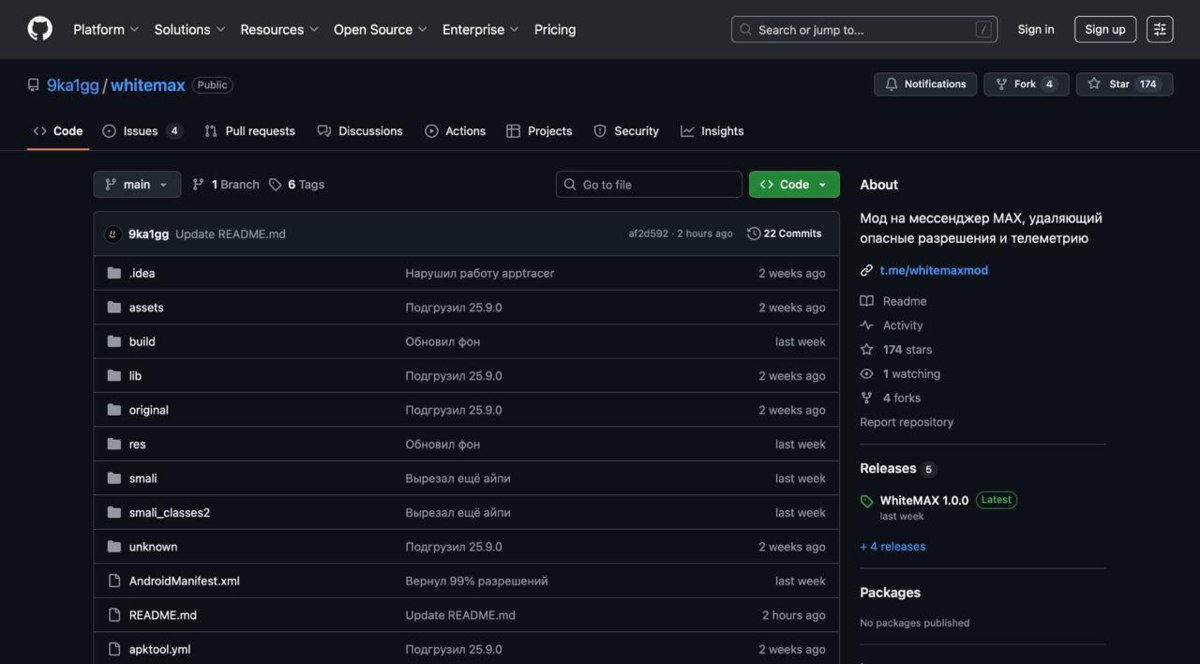Click the clock icon in 22 Commits
Screen dimensions: 1200x664
coord(754,234)
